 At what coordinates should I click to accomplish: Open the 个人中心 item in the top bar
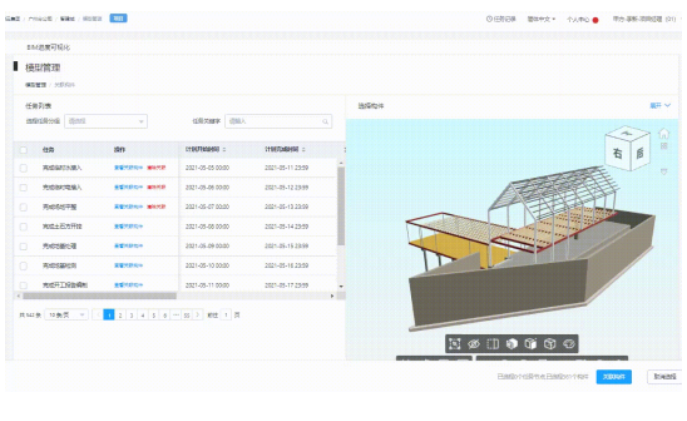click(578, 19)
